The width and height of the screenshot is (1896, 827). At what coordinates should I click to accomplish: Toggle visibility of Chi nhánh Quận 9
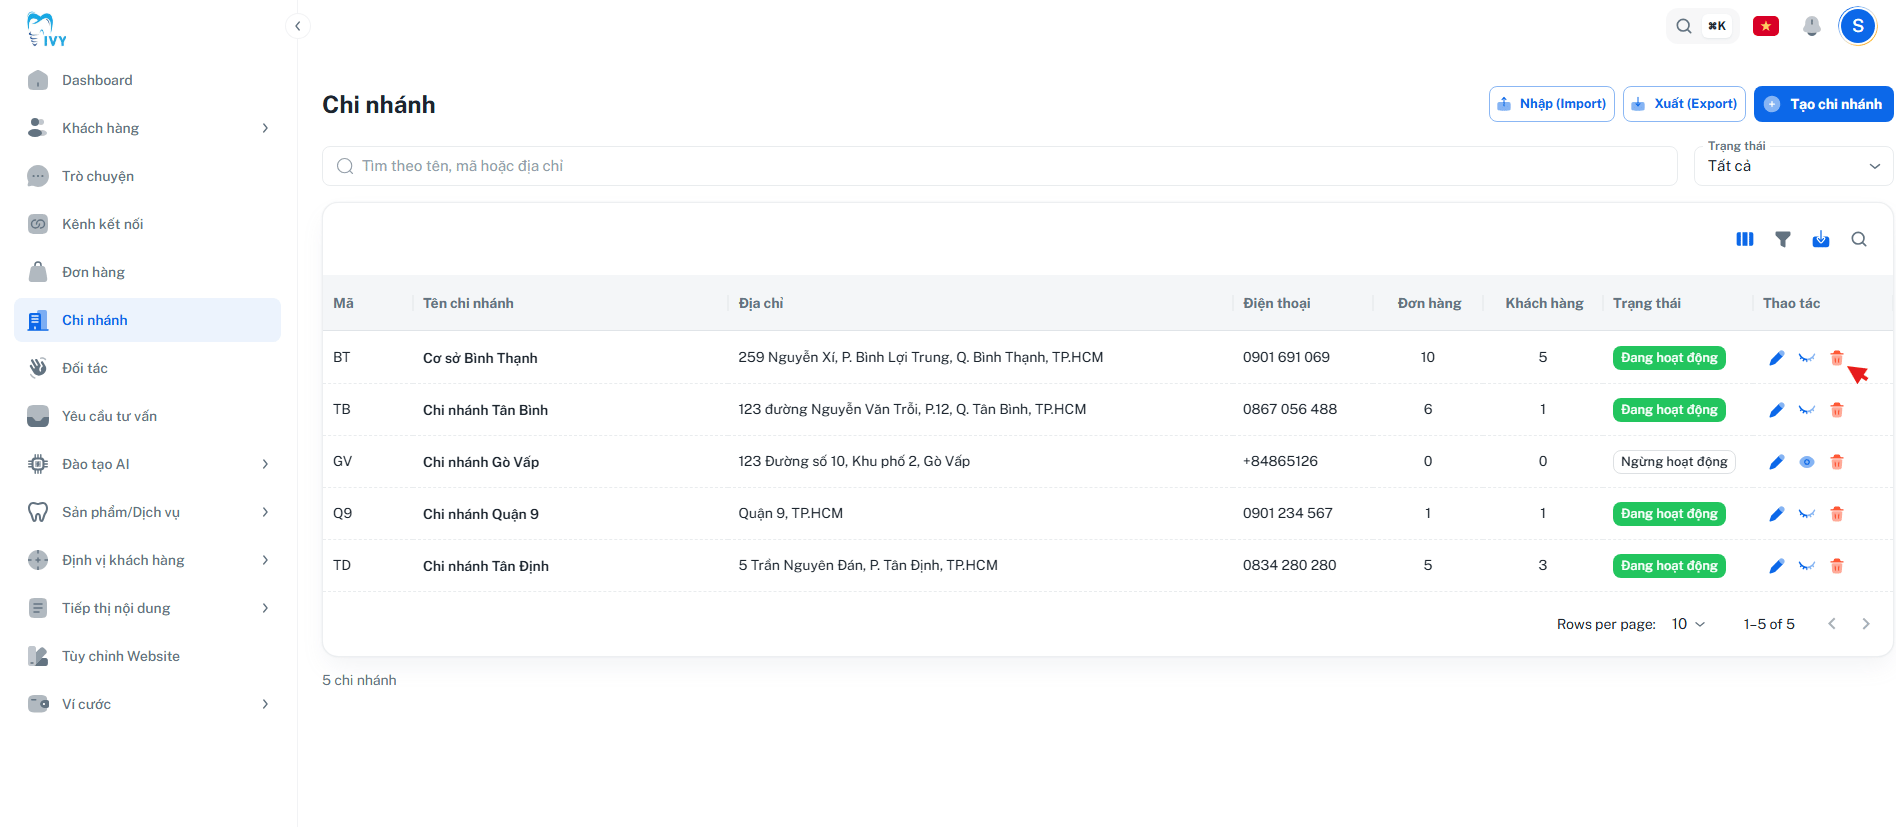[x=1807, y=514]
